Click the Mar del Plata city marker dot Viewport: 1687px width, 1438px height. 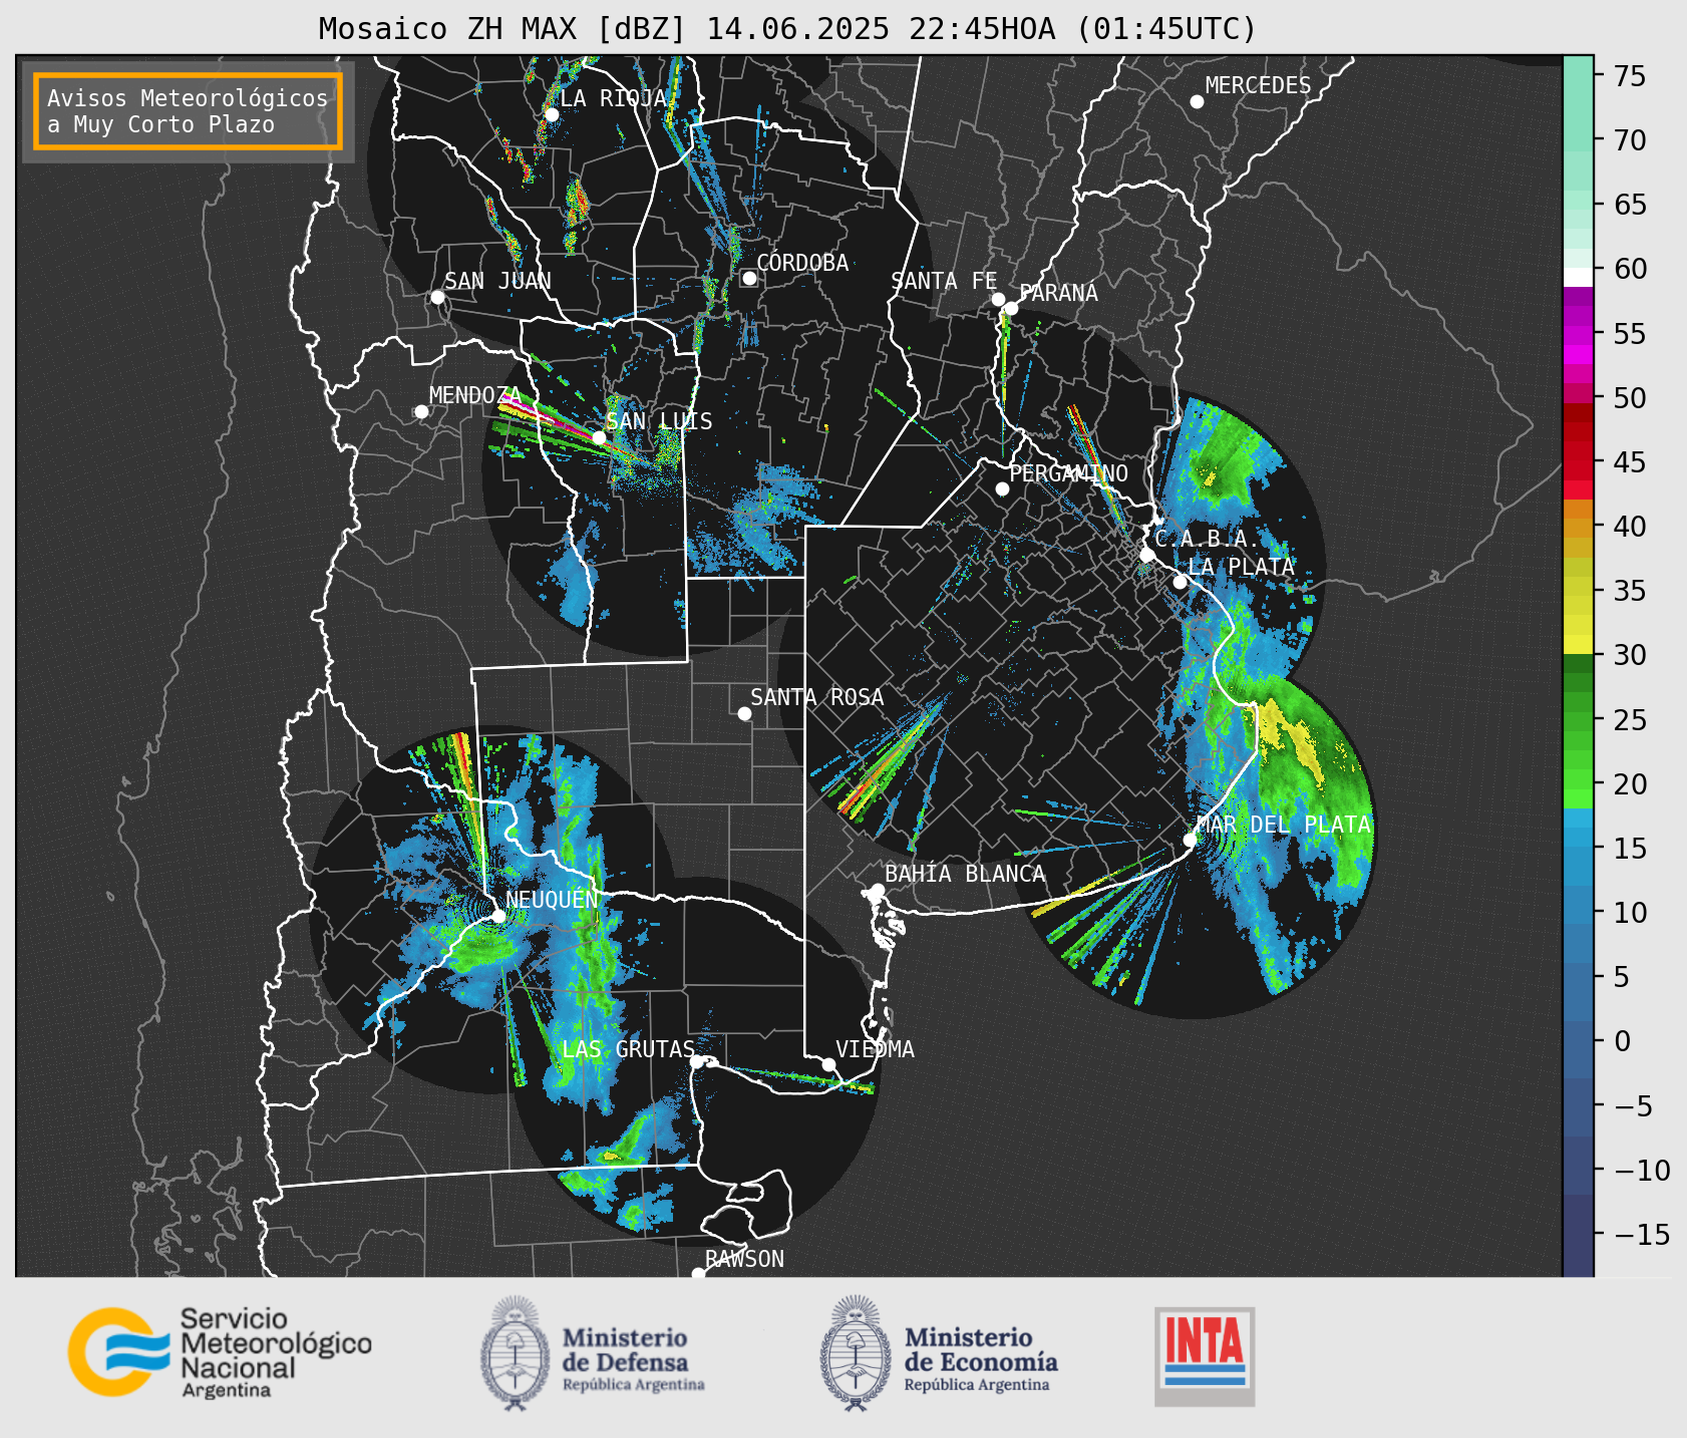[x=1190, y=840]
